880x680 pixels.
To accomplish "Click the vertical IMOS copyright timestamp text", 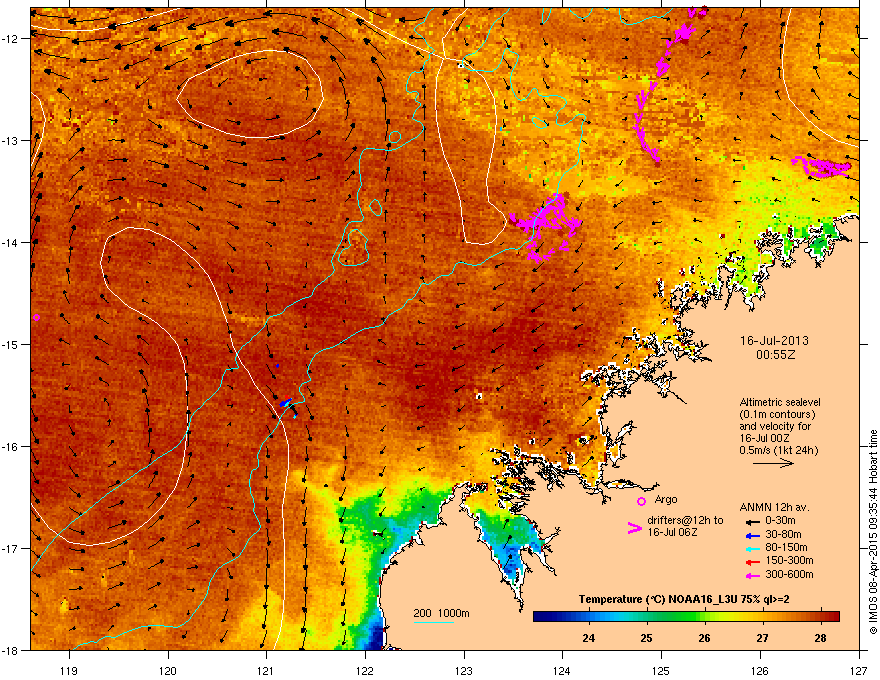I will pyautogui.click(x=873, y=532).
